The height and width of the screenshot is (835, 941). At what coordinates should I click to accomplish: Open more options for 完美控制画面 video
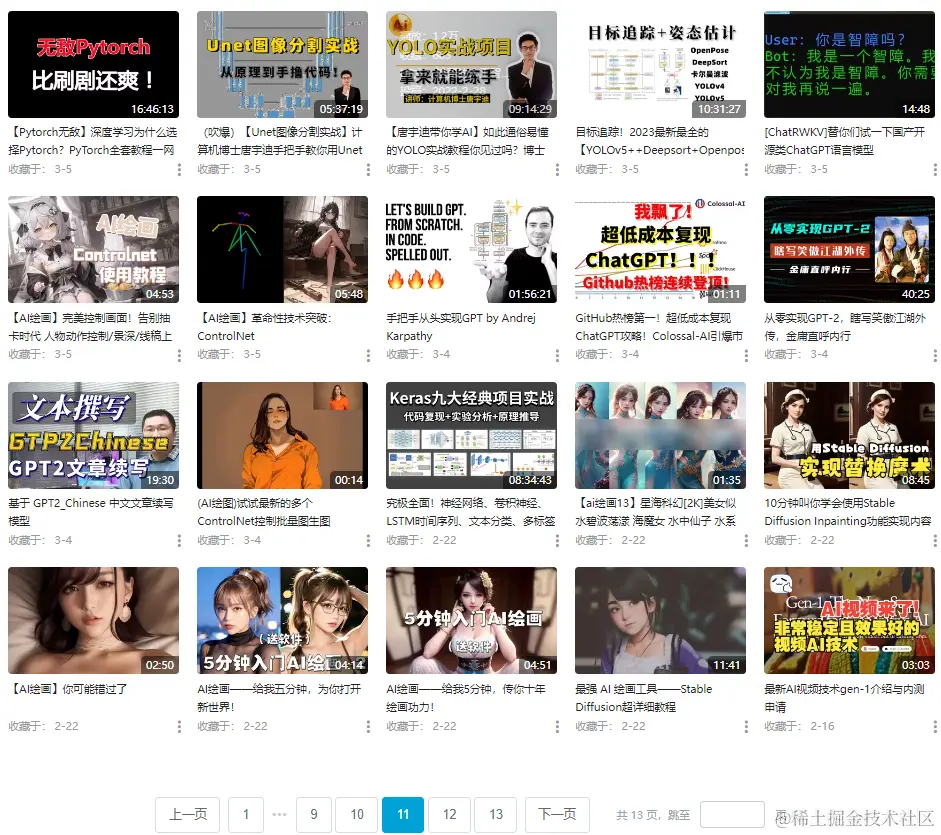pos(179,355)
